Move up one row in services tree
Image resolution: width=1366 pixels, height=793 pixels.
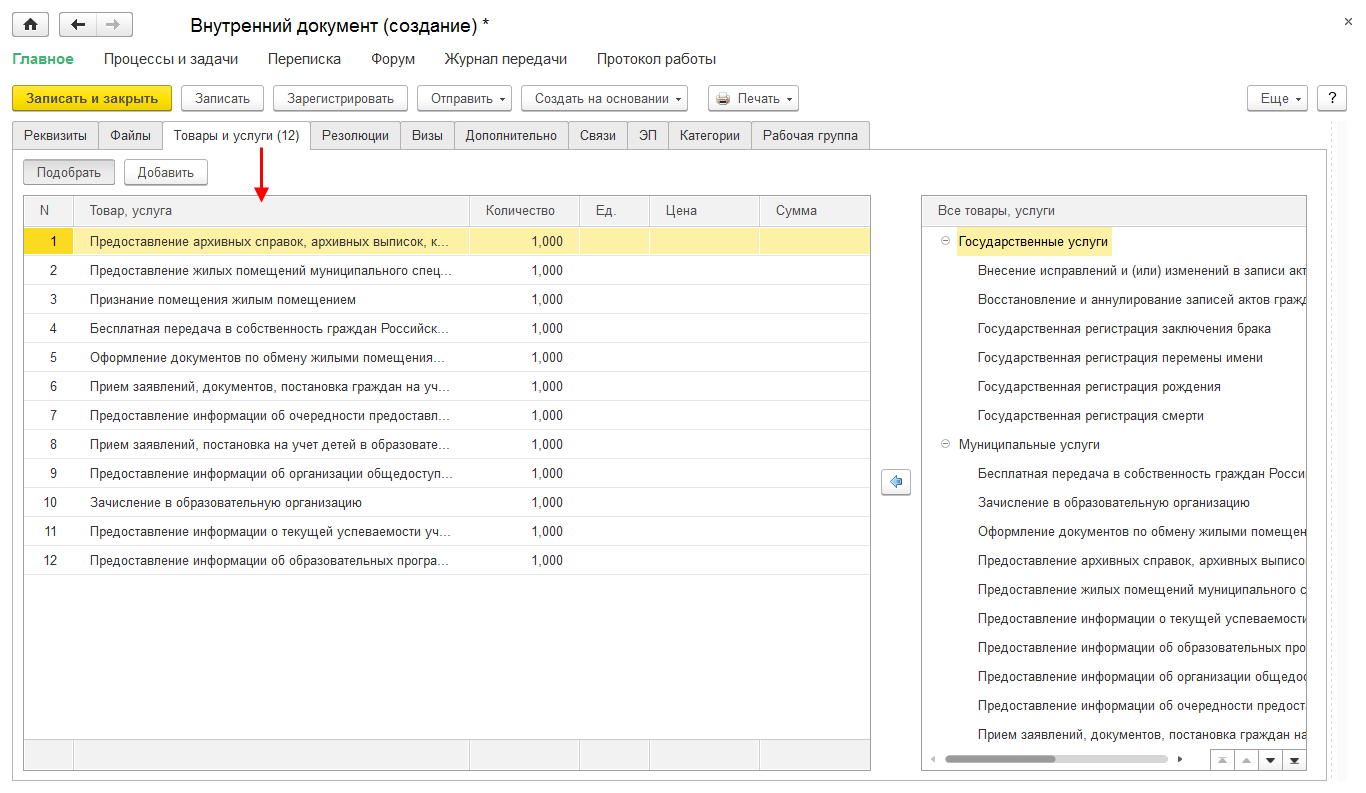[x=1246, y=760]
